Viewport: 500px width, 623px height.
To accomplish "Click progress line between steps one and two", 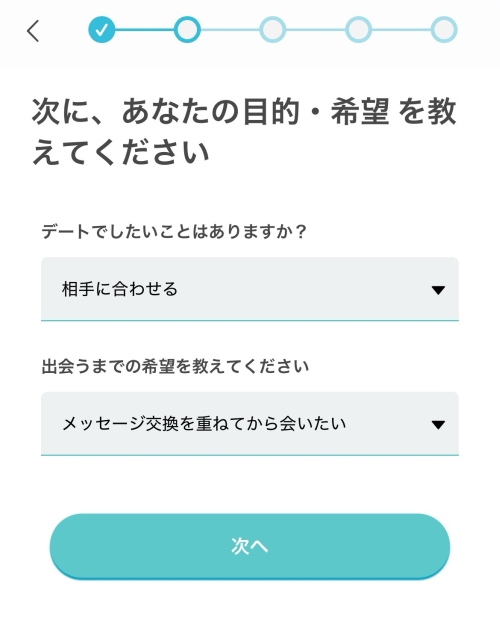I will point(145,30).
